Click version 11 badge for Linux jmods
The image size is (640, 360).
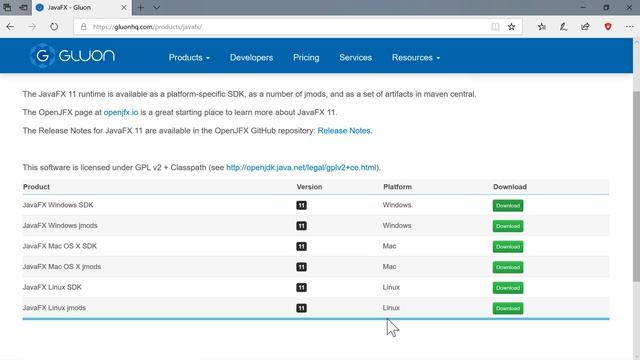pos(301,308)
